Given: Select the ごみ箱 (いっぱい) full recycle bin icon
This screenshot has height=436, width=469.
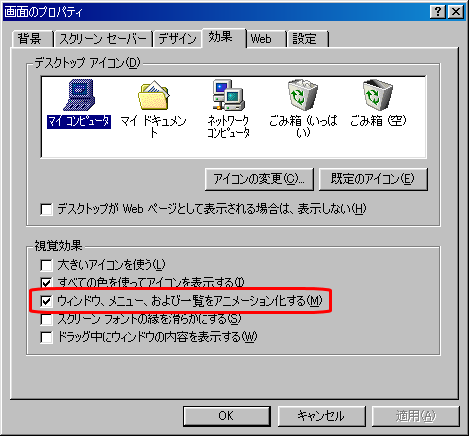Looking at the screenshot, I should tap(303, 108).
